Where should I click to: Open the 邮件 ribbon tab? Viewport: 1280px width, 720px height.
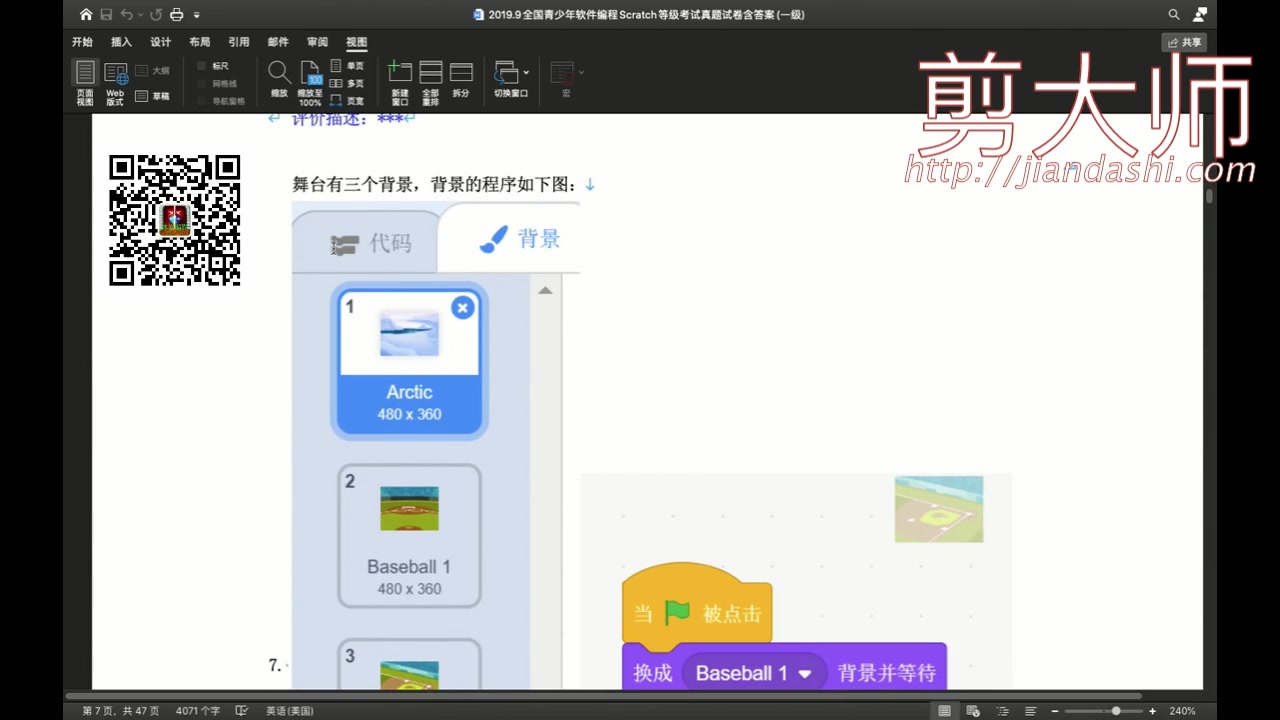(x=278, y=42)
